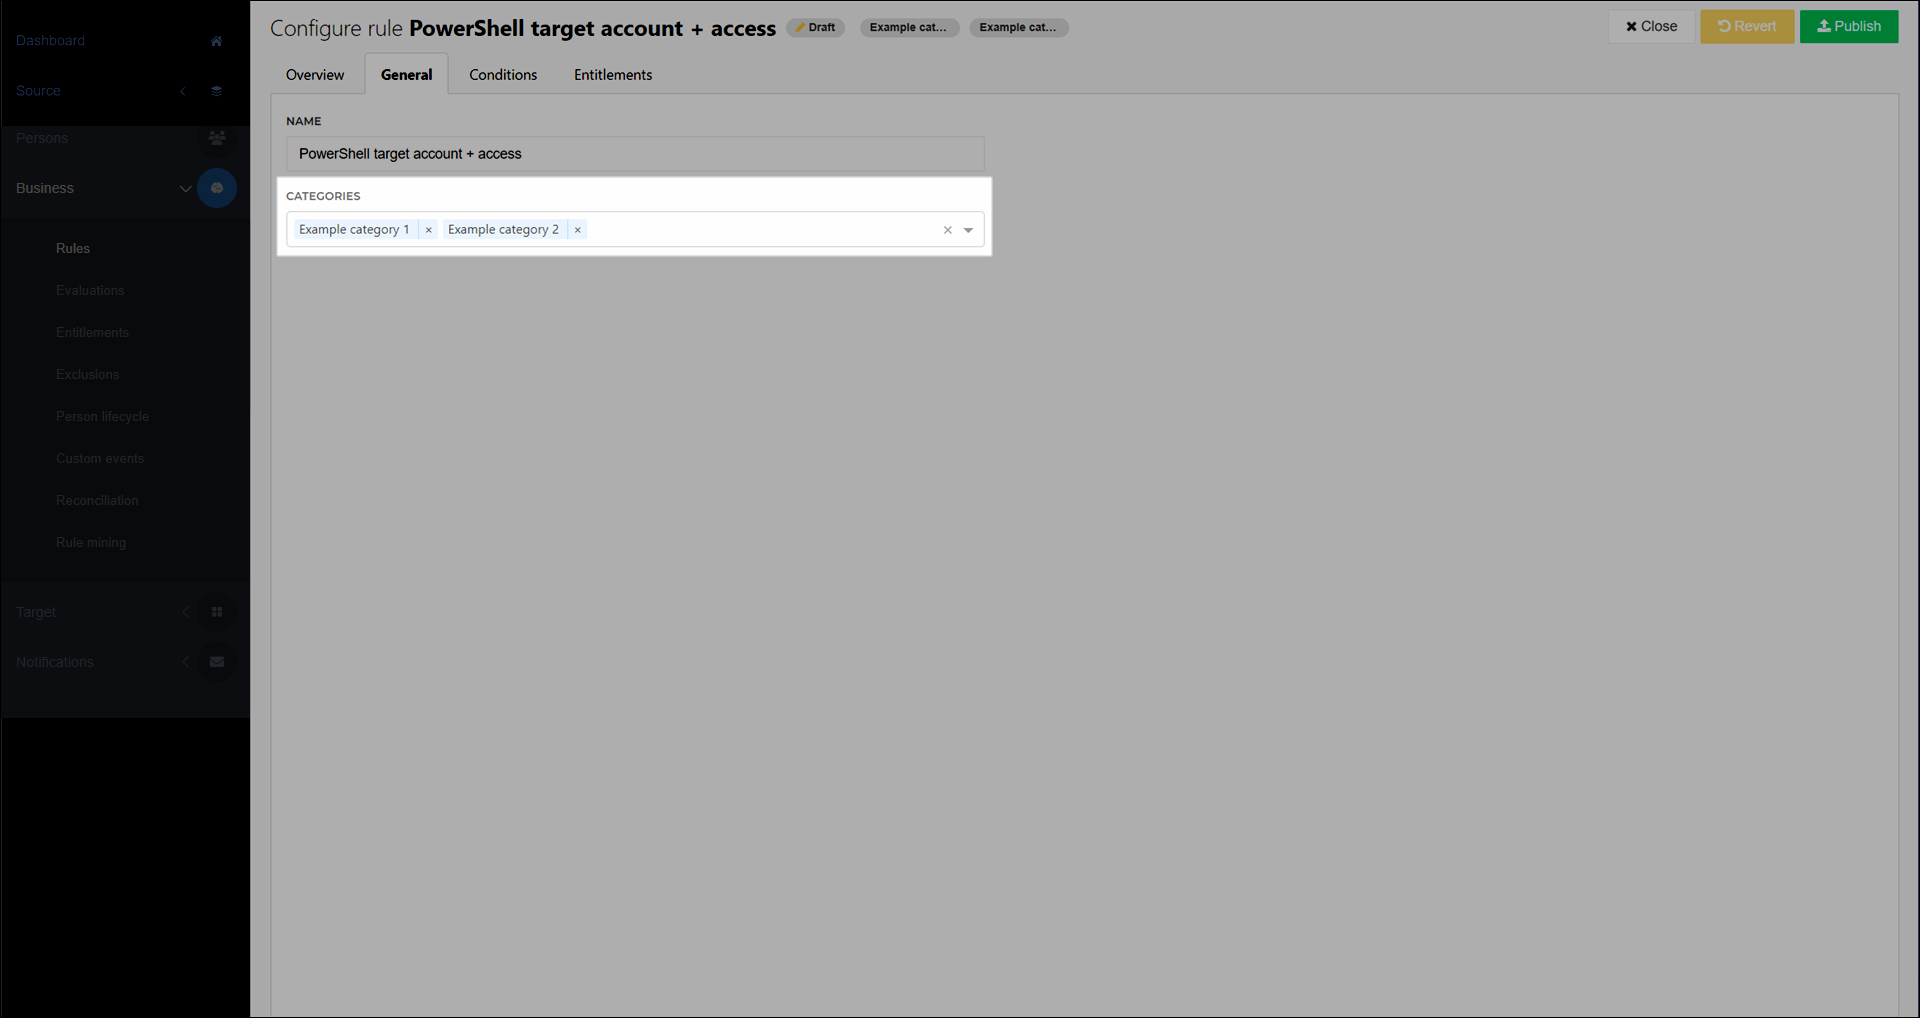Click the Source layers icon
The height and width of the screenshot is (1019, 1920).
216,90
